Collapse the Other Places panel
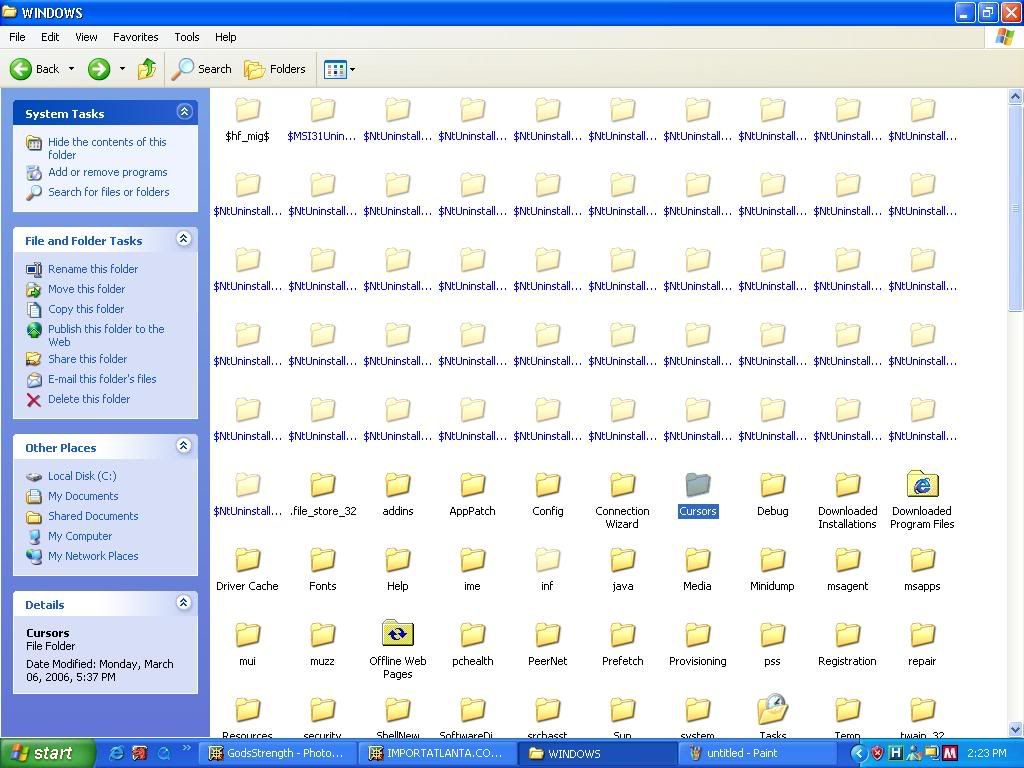This screenshot has width=1024, height=768. pos(183,446)
